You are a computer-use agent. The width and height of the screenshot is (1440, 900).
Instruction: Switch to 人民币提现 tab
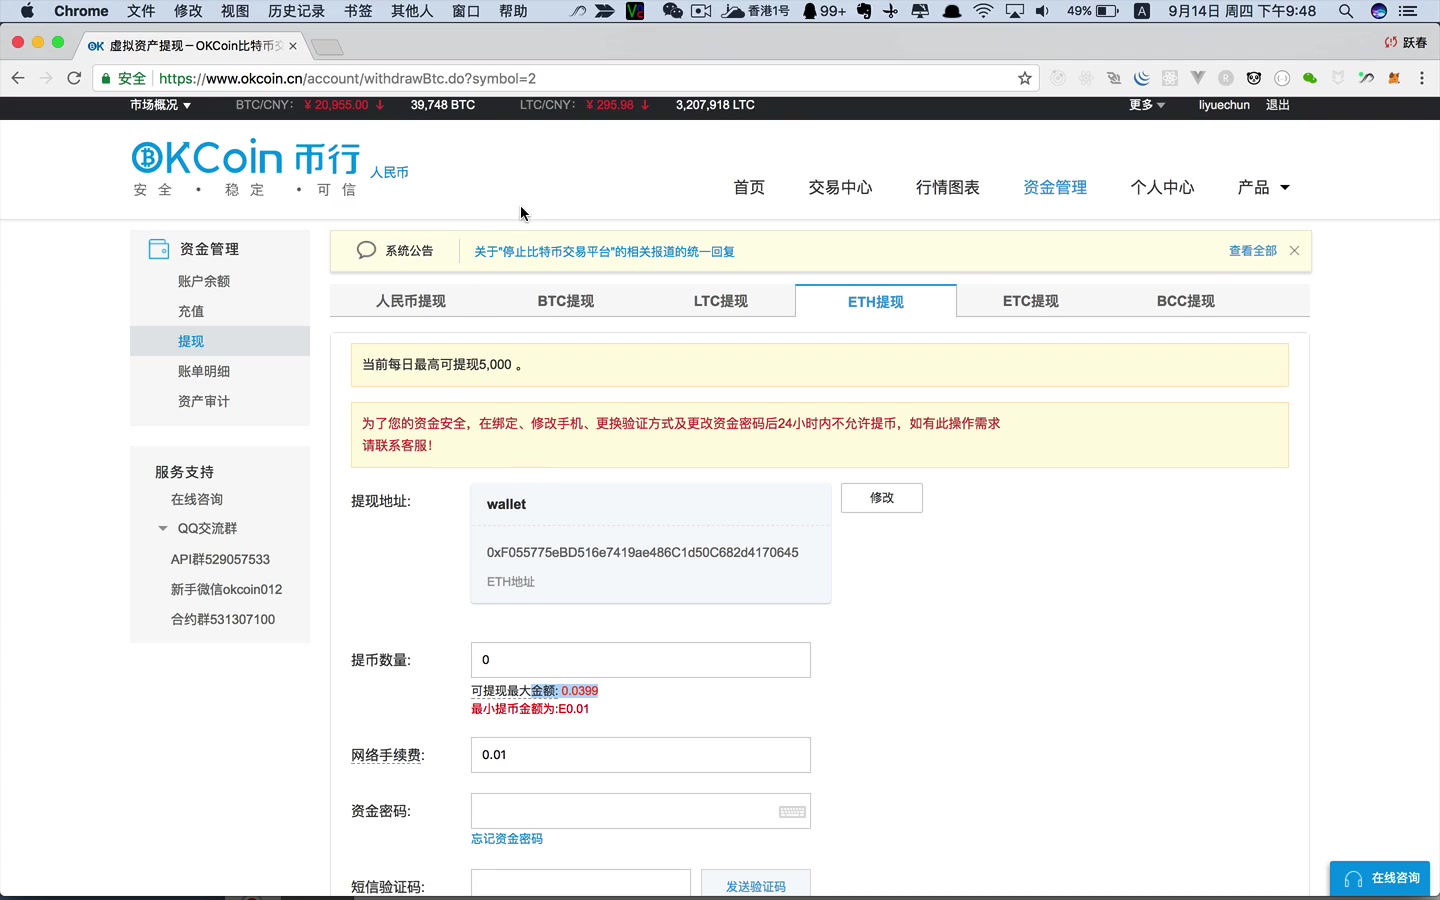(410, 301)
